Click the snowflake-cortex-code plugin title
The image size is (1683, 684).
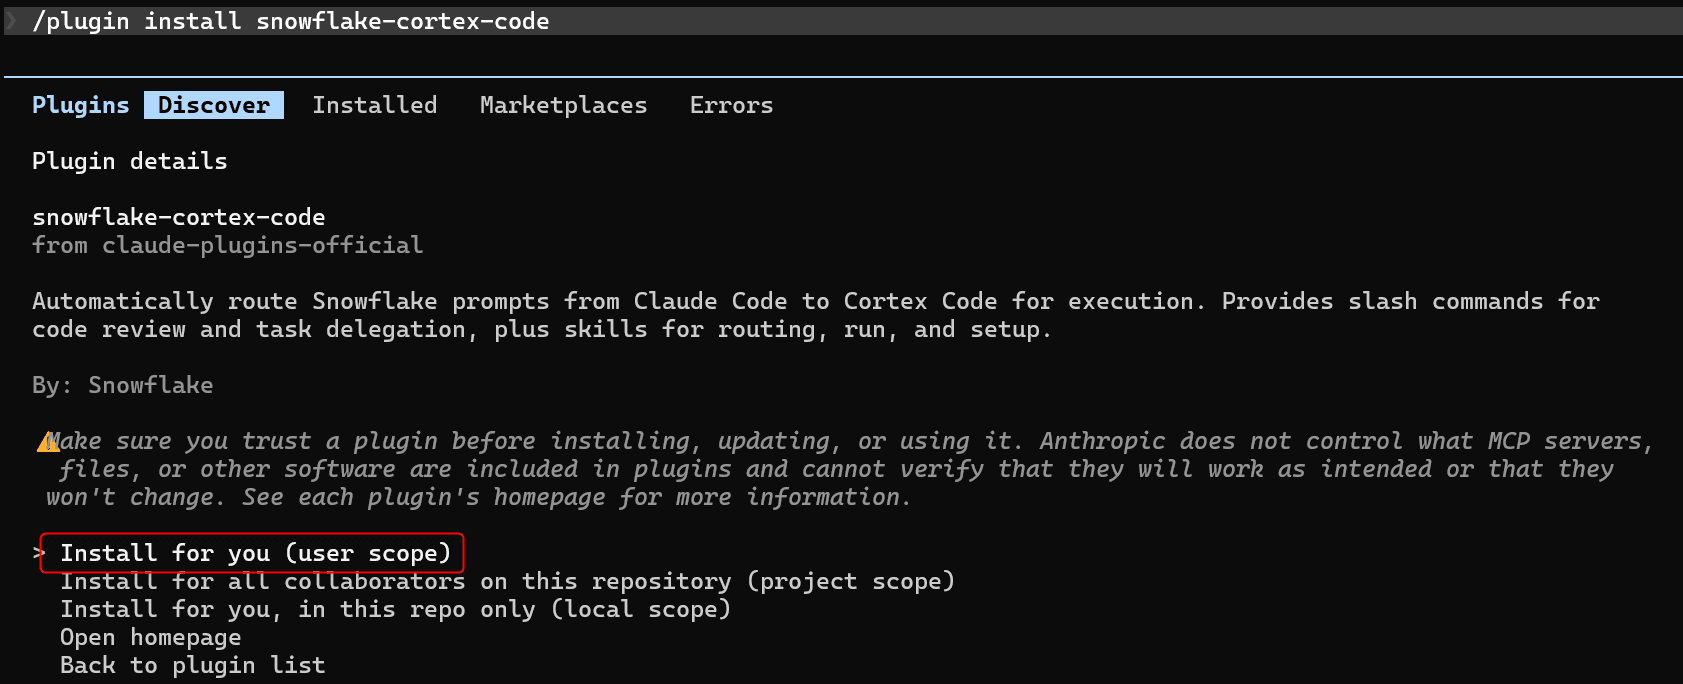pos(179,217)
